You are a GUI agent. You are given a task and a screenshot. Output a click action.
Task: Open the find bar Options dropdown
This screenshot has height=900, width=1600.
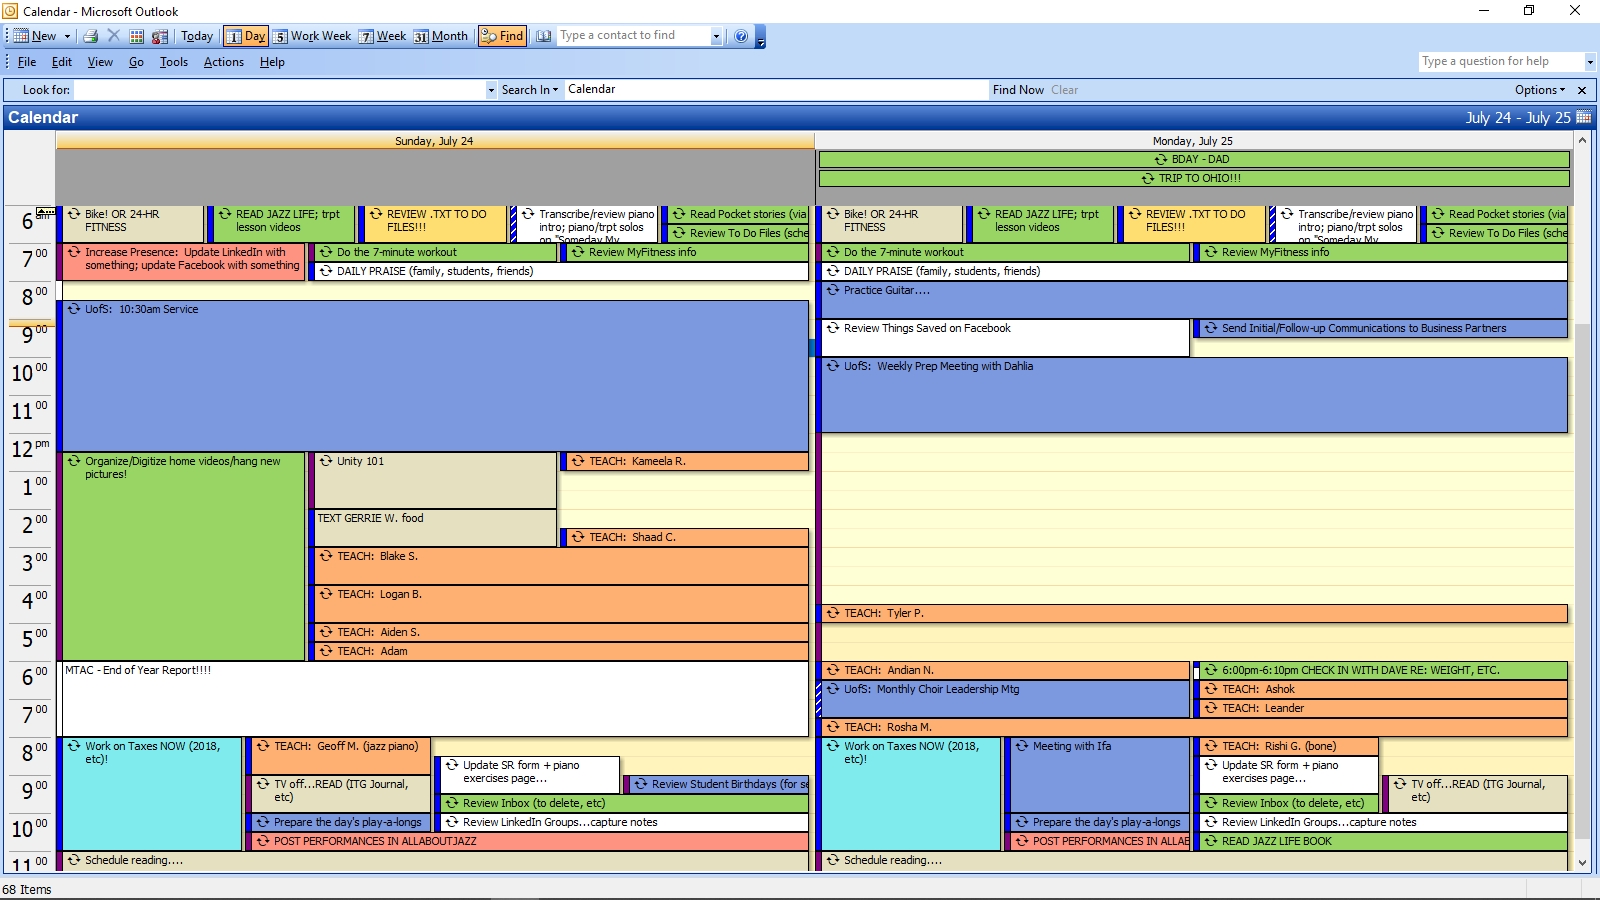coord(1540,90)
